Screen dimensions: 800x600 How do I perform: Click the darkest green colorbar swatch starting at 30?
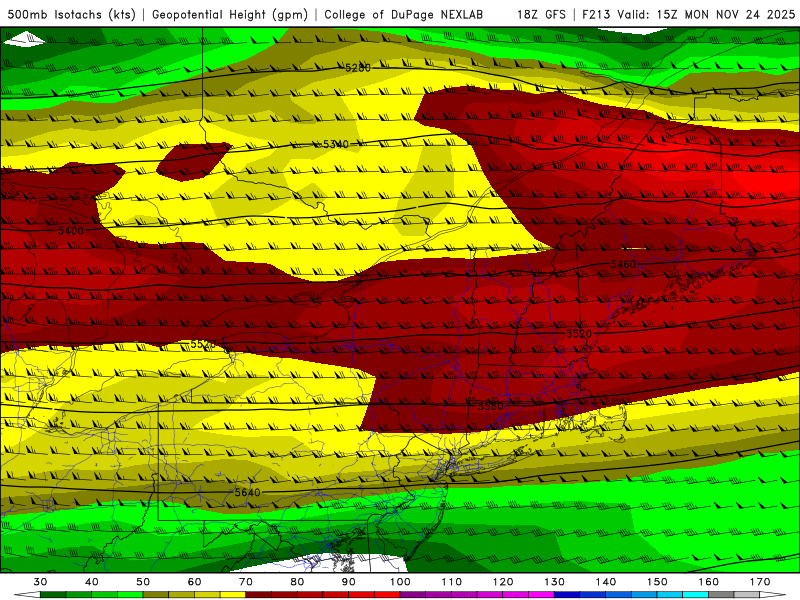53,595
